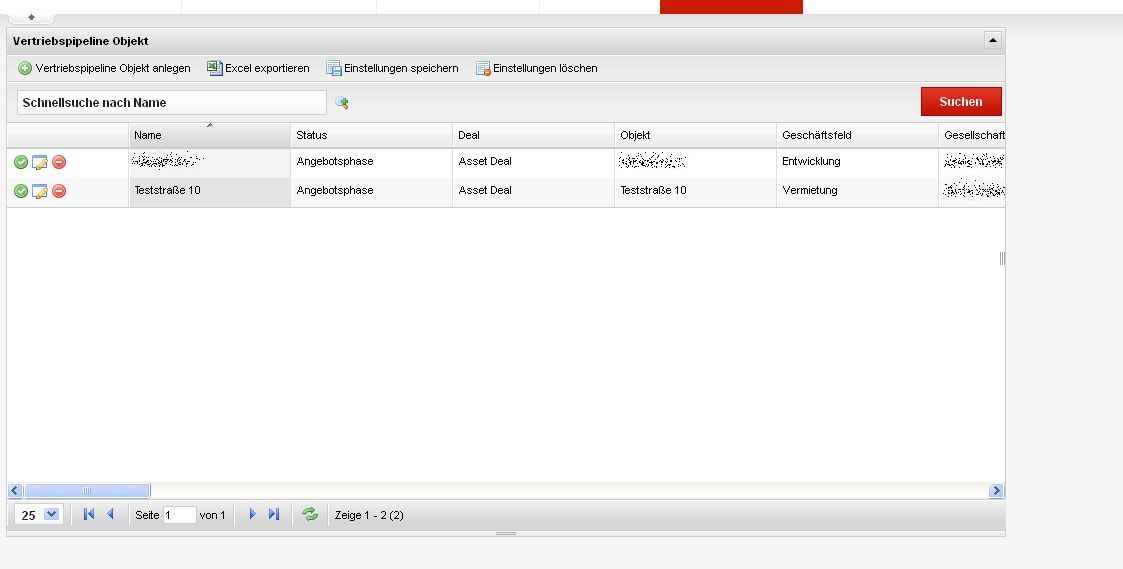The image size is (1123, 569).
Task: Click edit icon in Teststraße 10 row
Action: [x=39, y=191]
